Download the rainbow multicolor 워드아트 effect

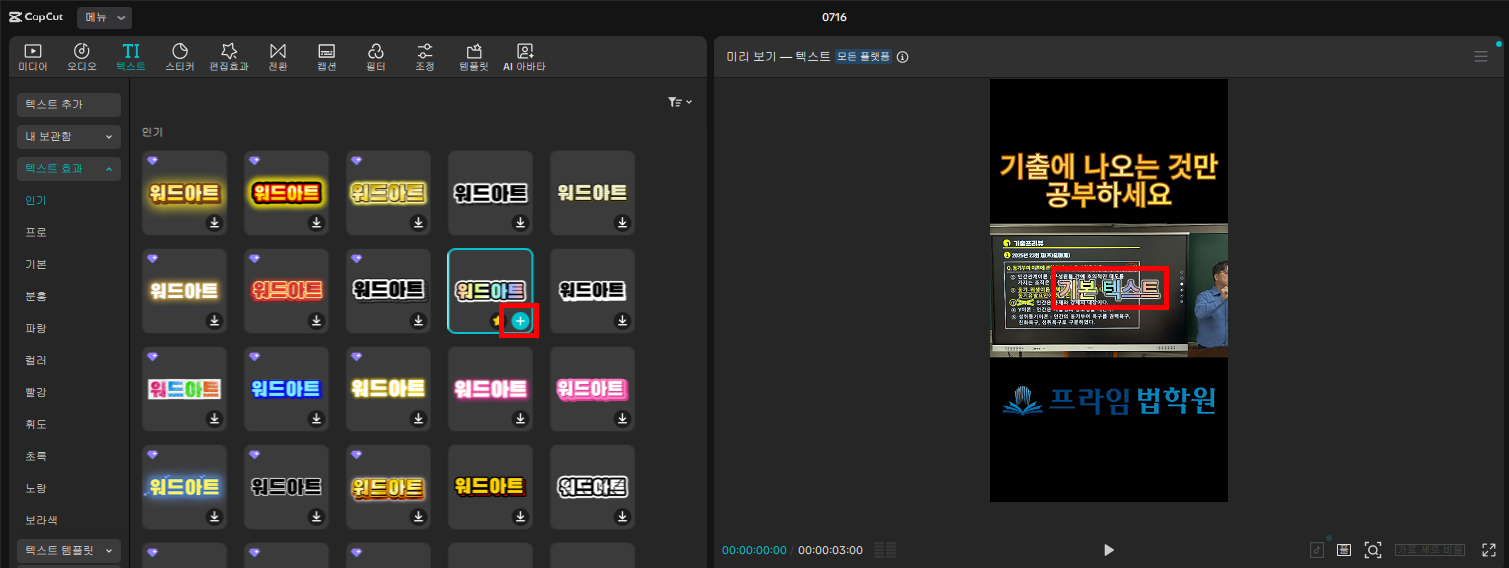point(214,419)
